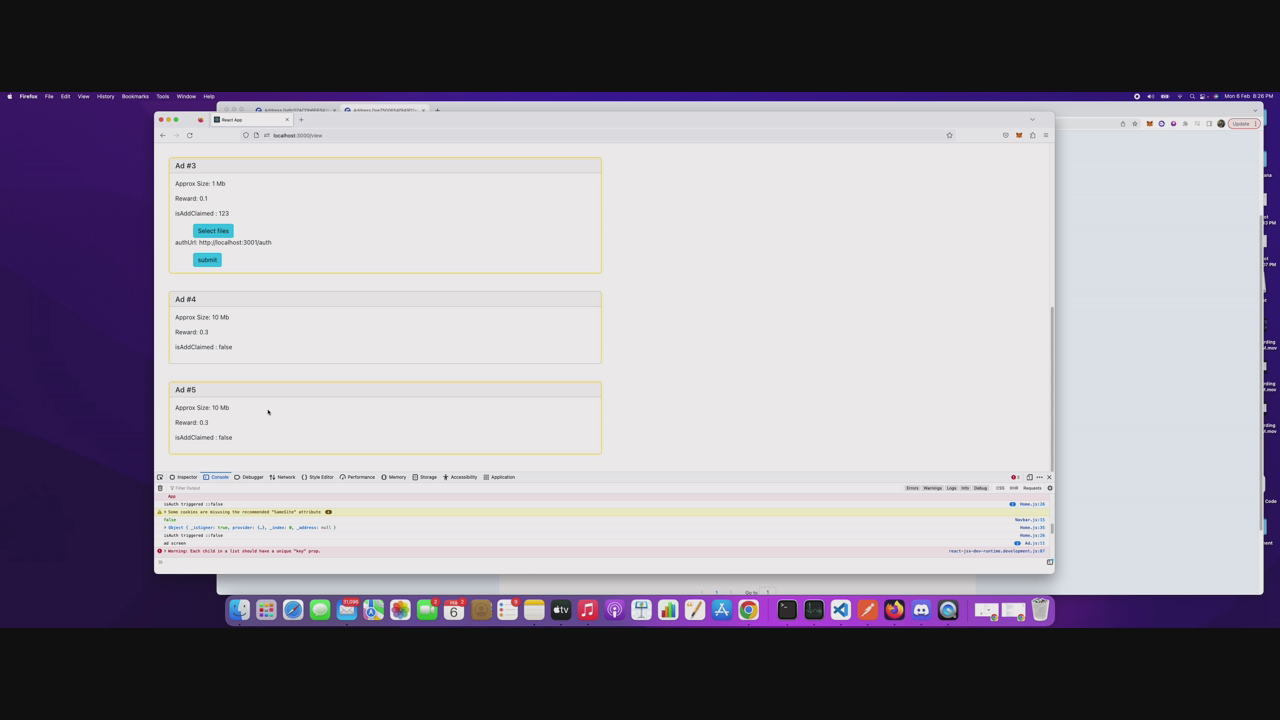Open the Edit menu in the menu bar

coord(66,96)
